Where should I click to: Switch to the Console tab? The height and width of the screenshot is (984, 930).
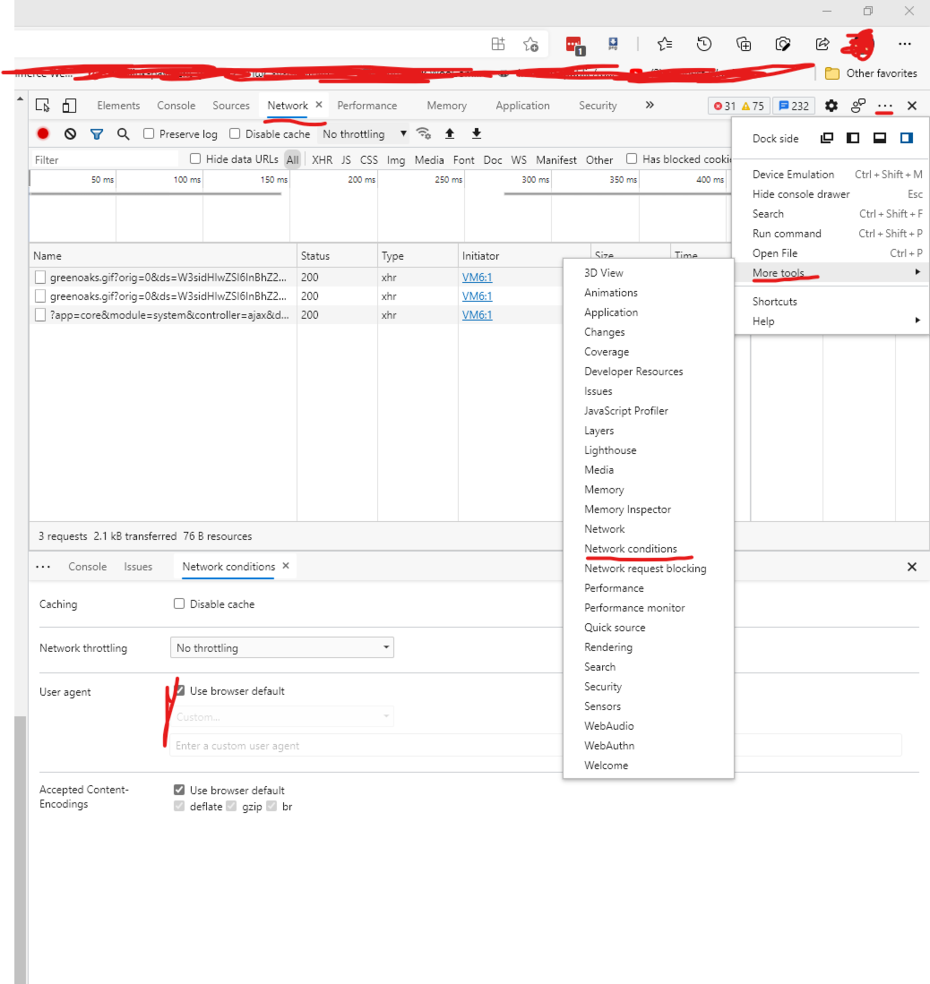click(176, 106)
